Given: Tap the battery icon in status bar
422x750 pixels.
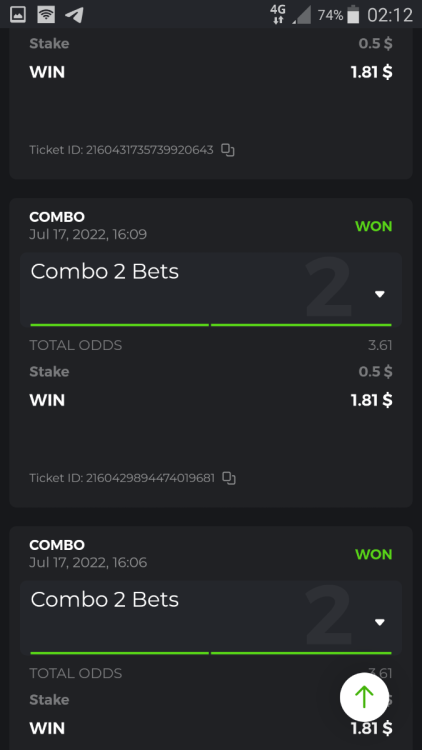Looking at the screenshot, I should click(x=353, y=15).
